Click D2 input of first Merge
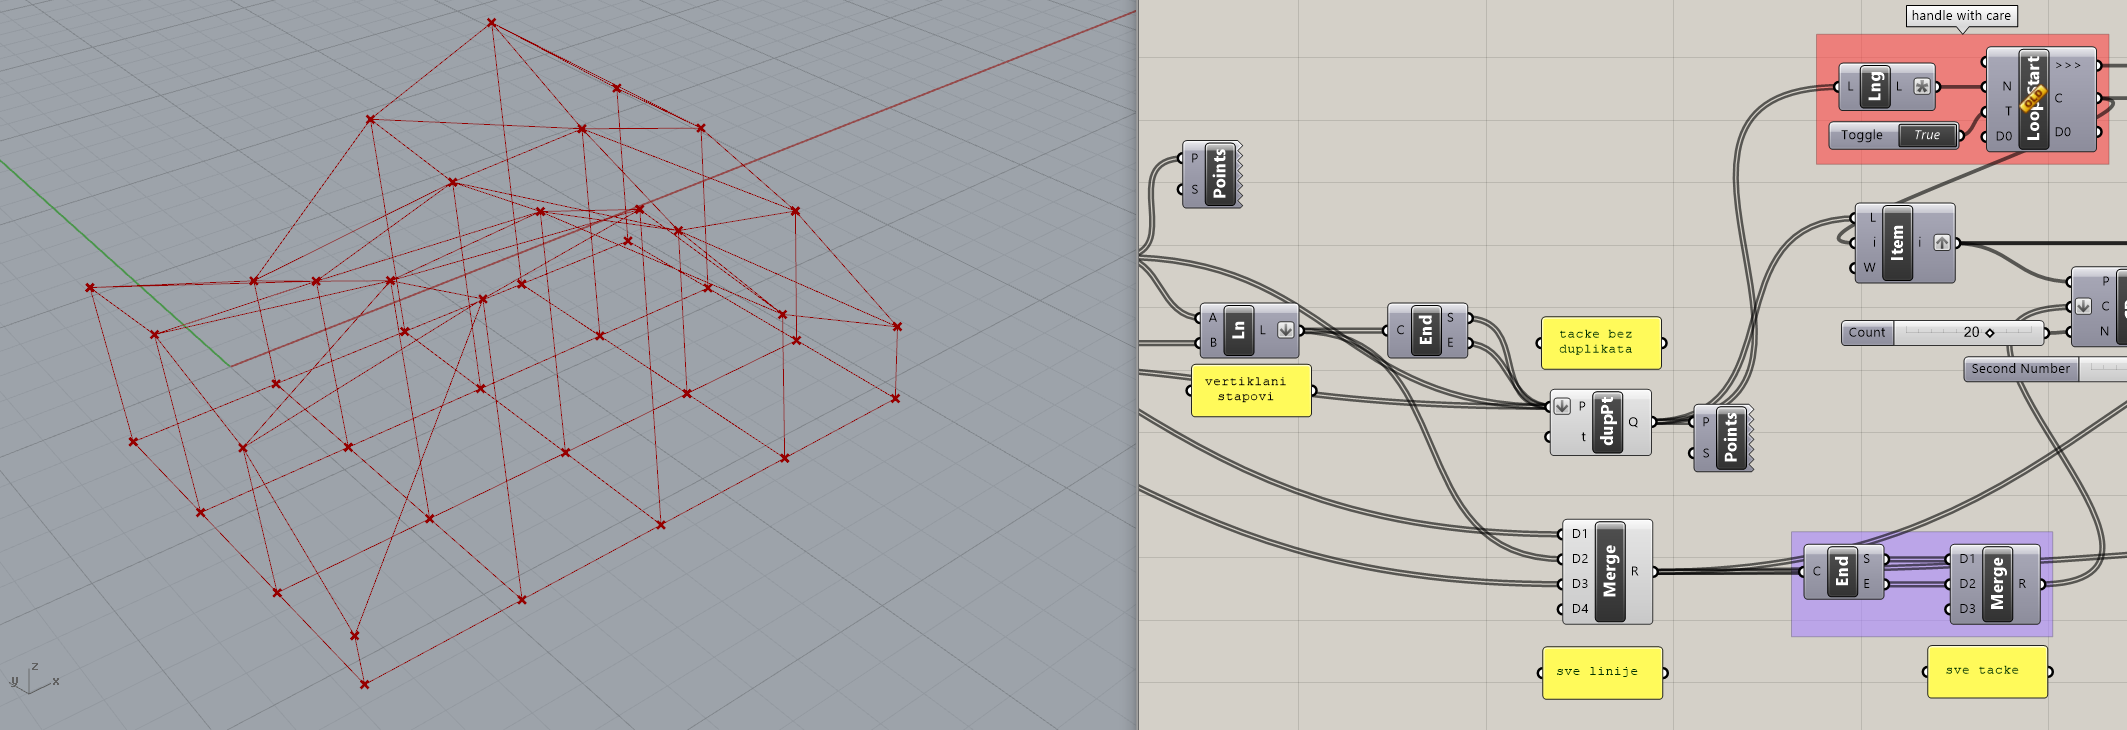 (1579, 559)
